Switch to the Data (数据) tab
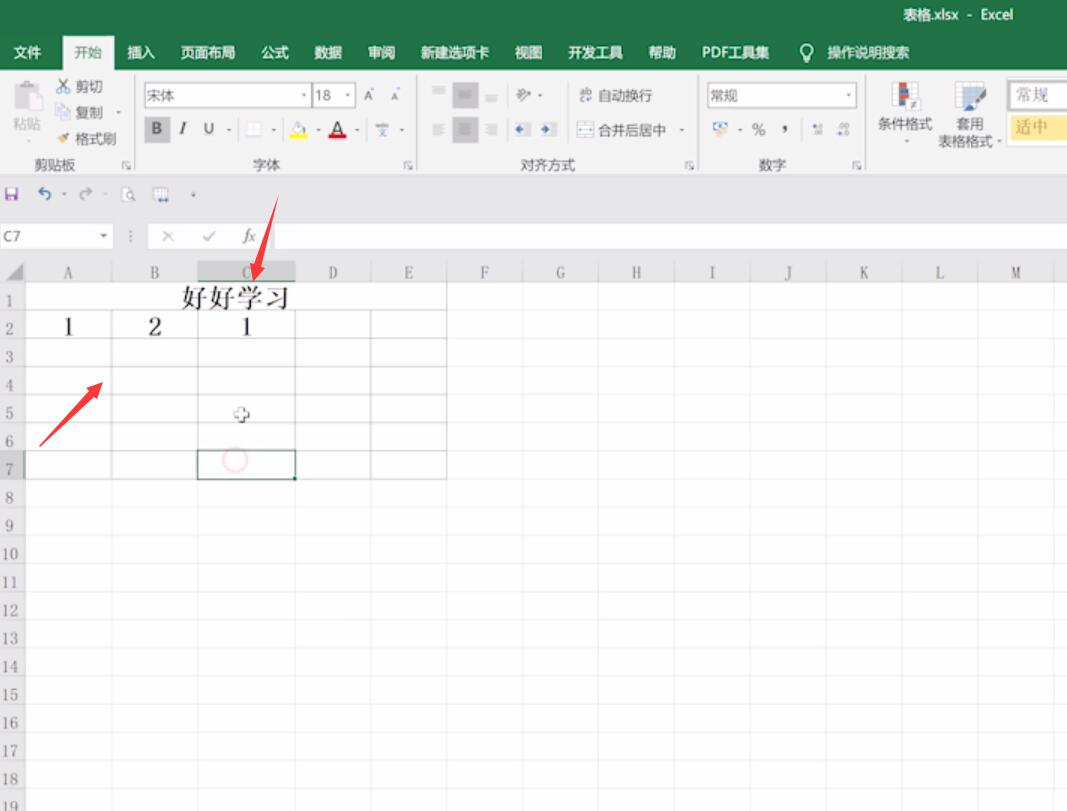The image size is (1067, 811). (328, 52)
